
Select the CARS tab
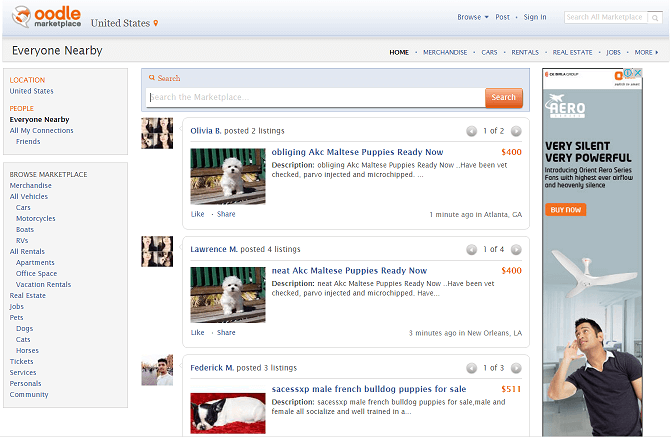coord(489,52)
